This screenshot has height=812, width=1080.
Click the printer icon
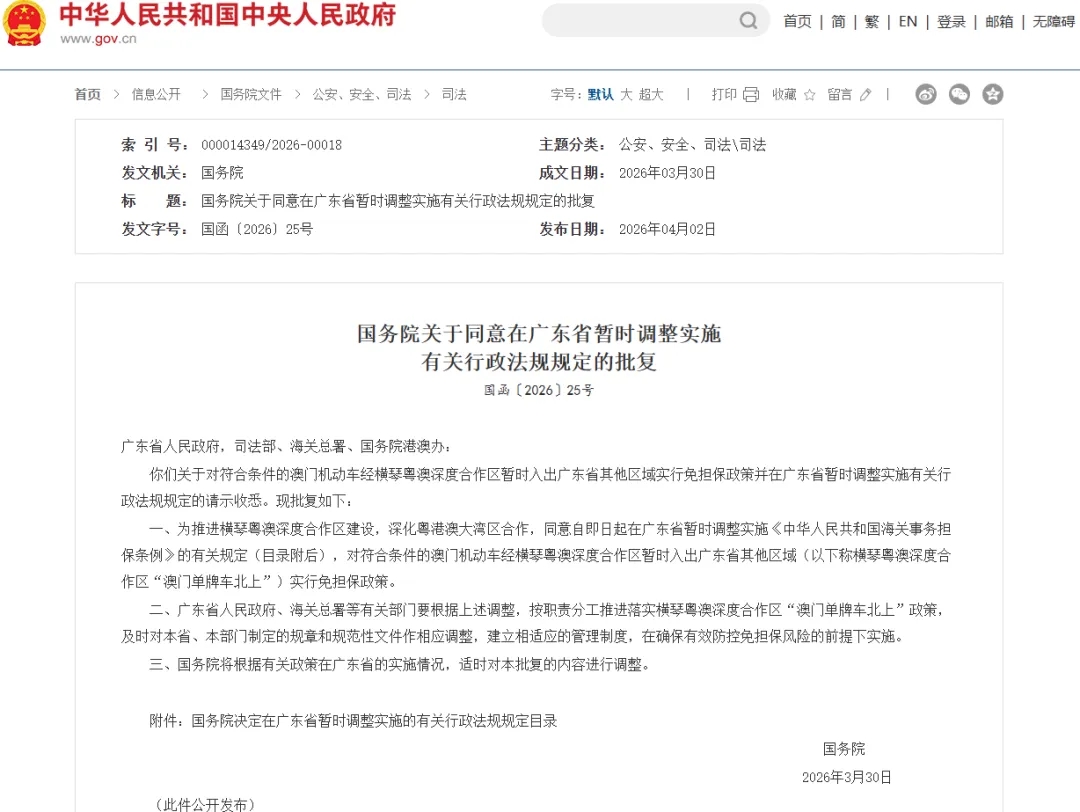tap(751, 94)
